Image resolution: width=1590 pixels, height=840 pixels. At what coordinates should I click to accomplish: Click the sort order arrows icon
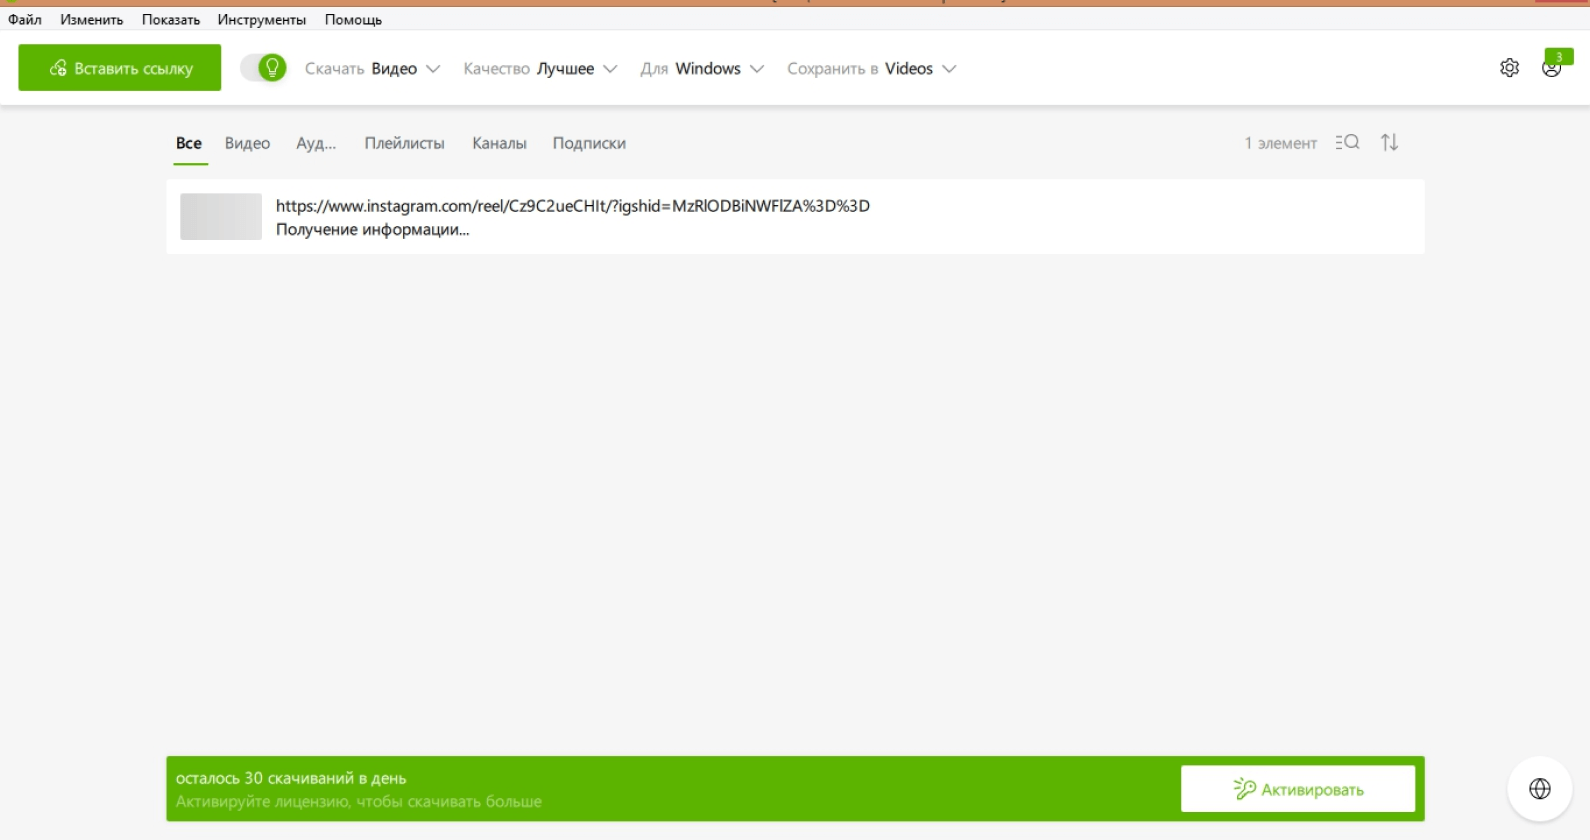click(x=1389, y=143)
